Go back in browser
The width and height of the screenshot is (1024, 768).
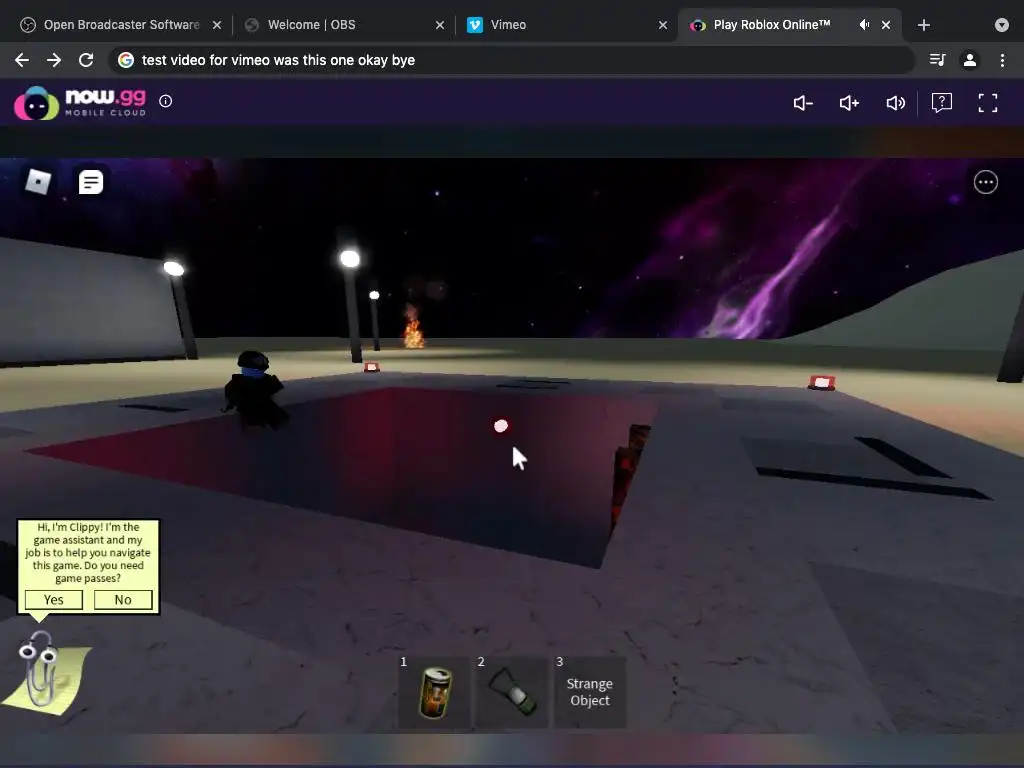point(22,60)
